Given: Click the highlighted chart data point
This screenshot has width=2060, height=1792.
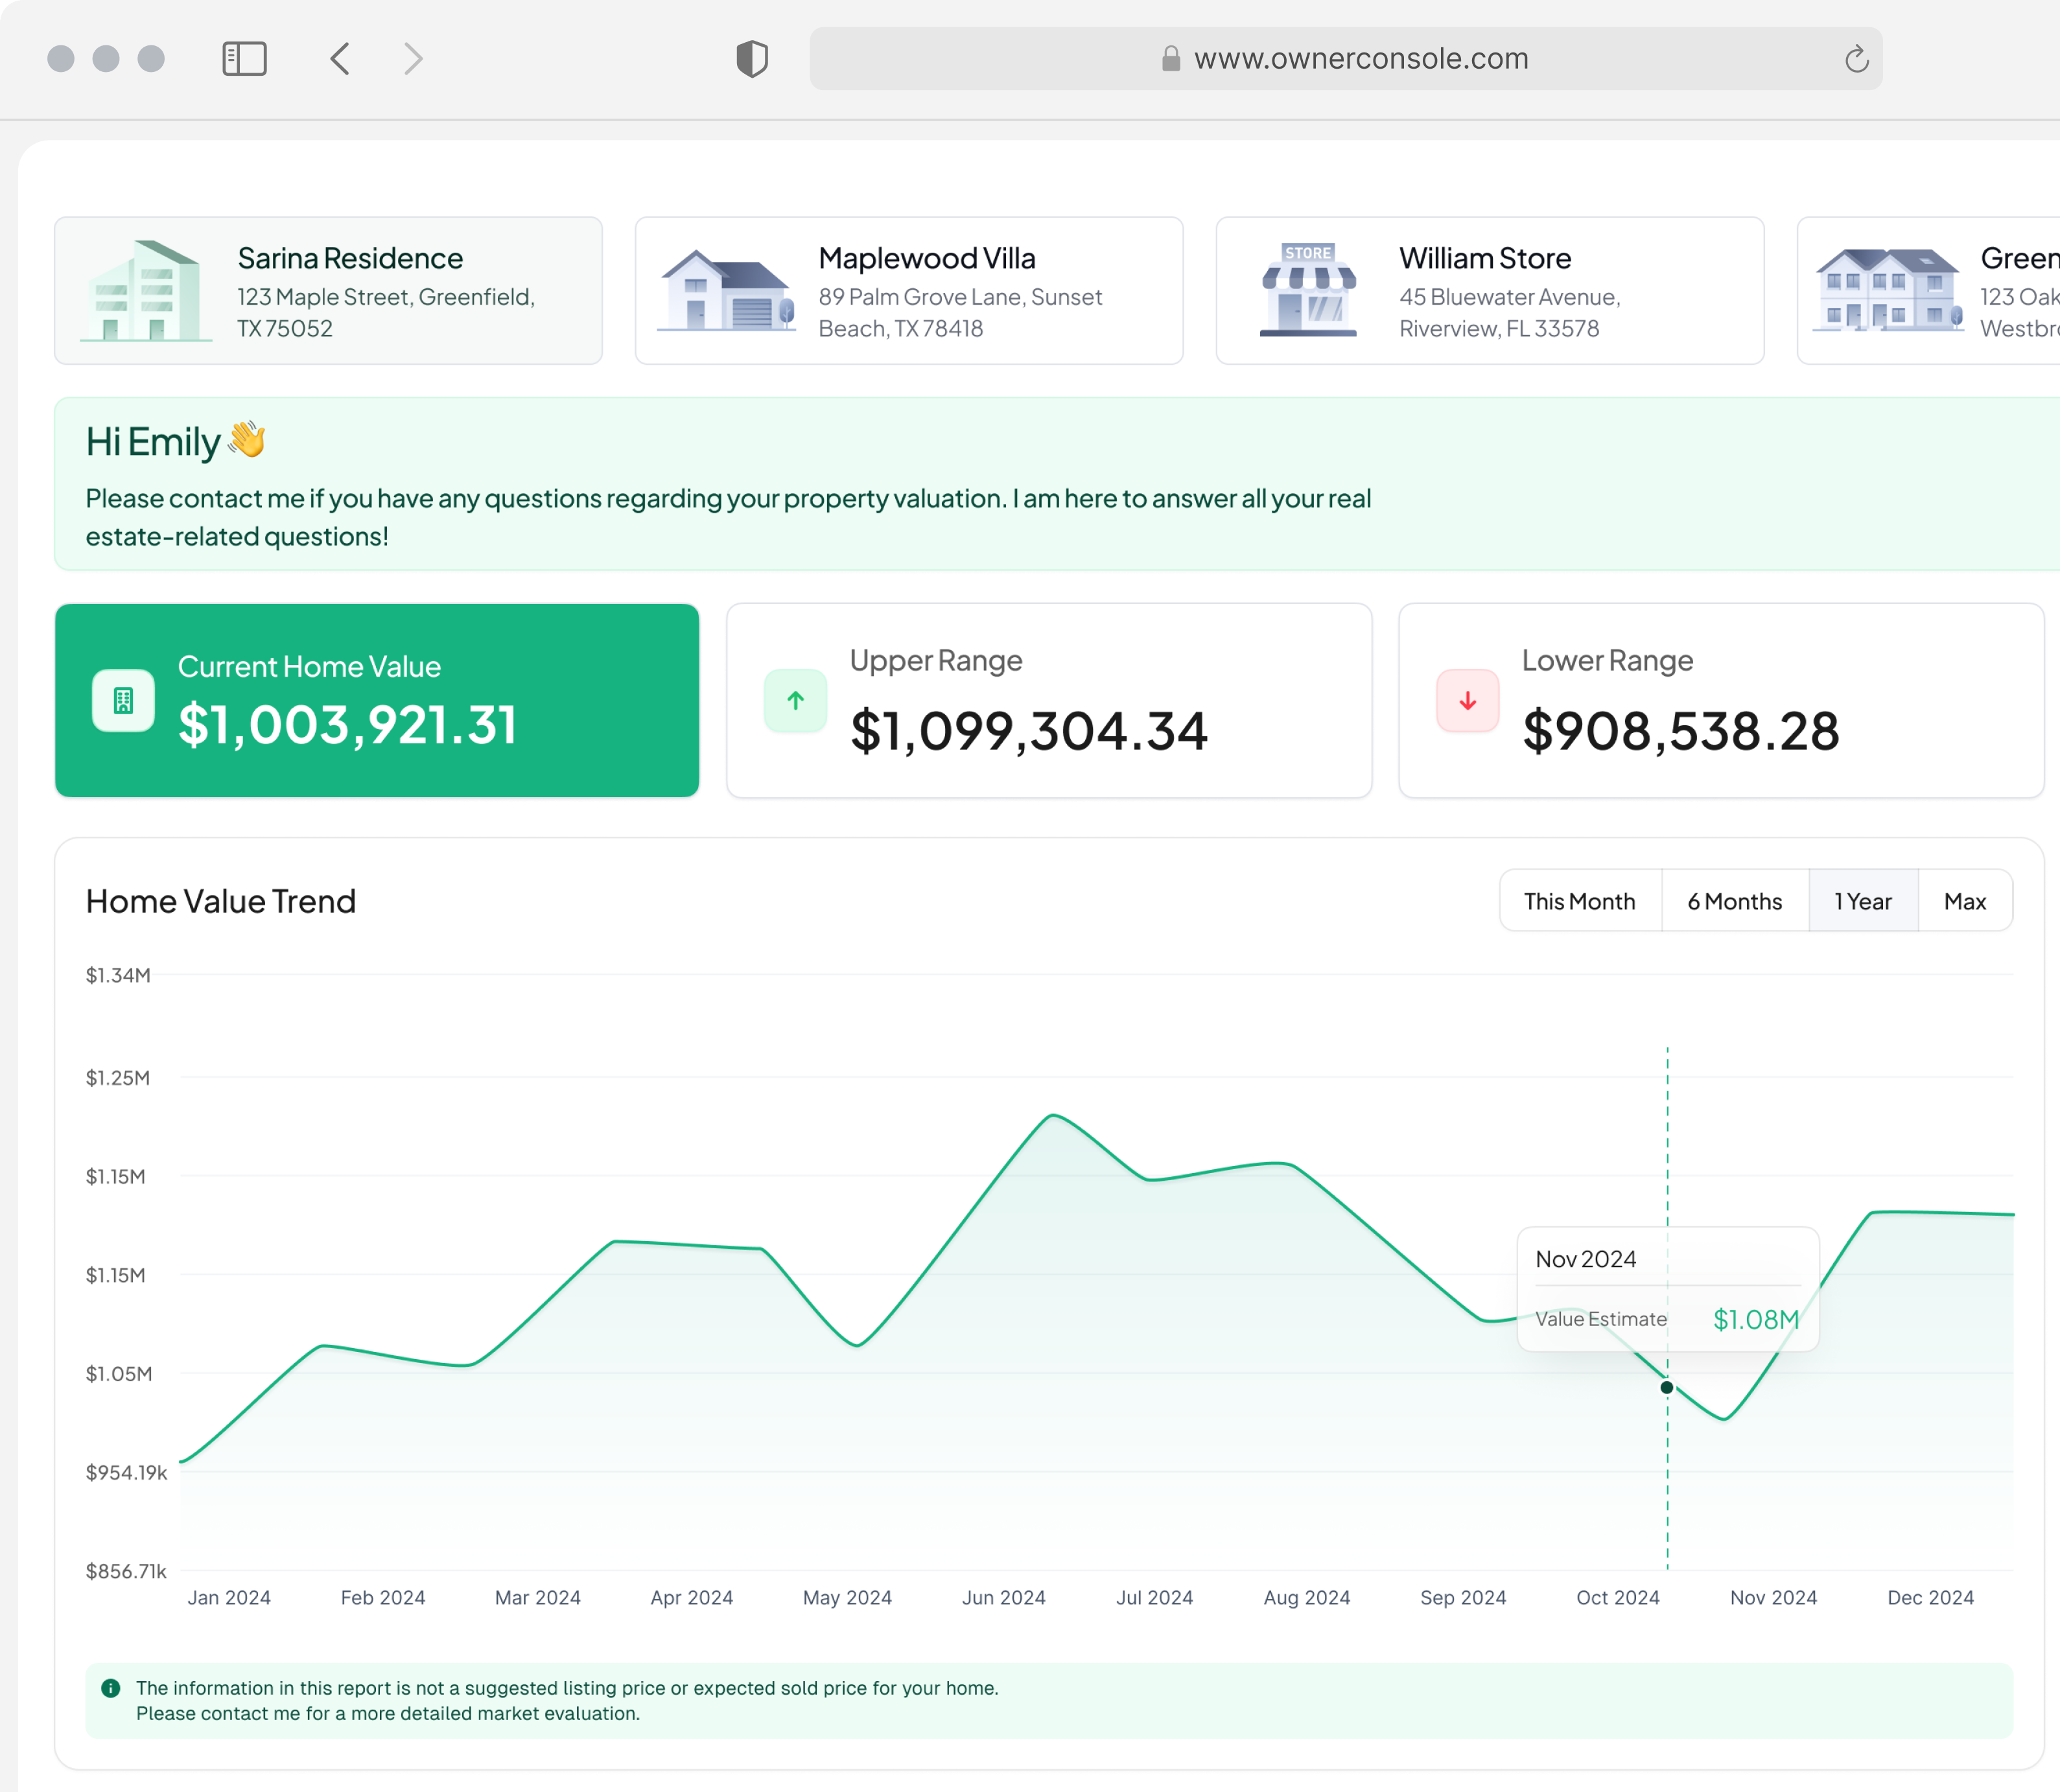Looking at the screenshot, I should 1667,1387.
